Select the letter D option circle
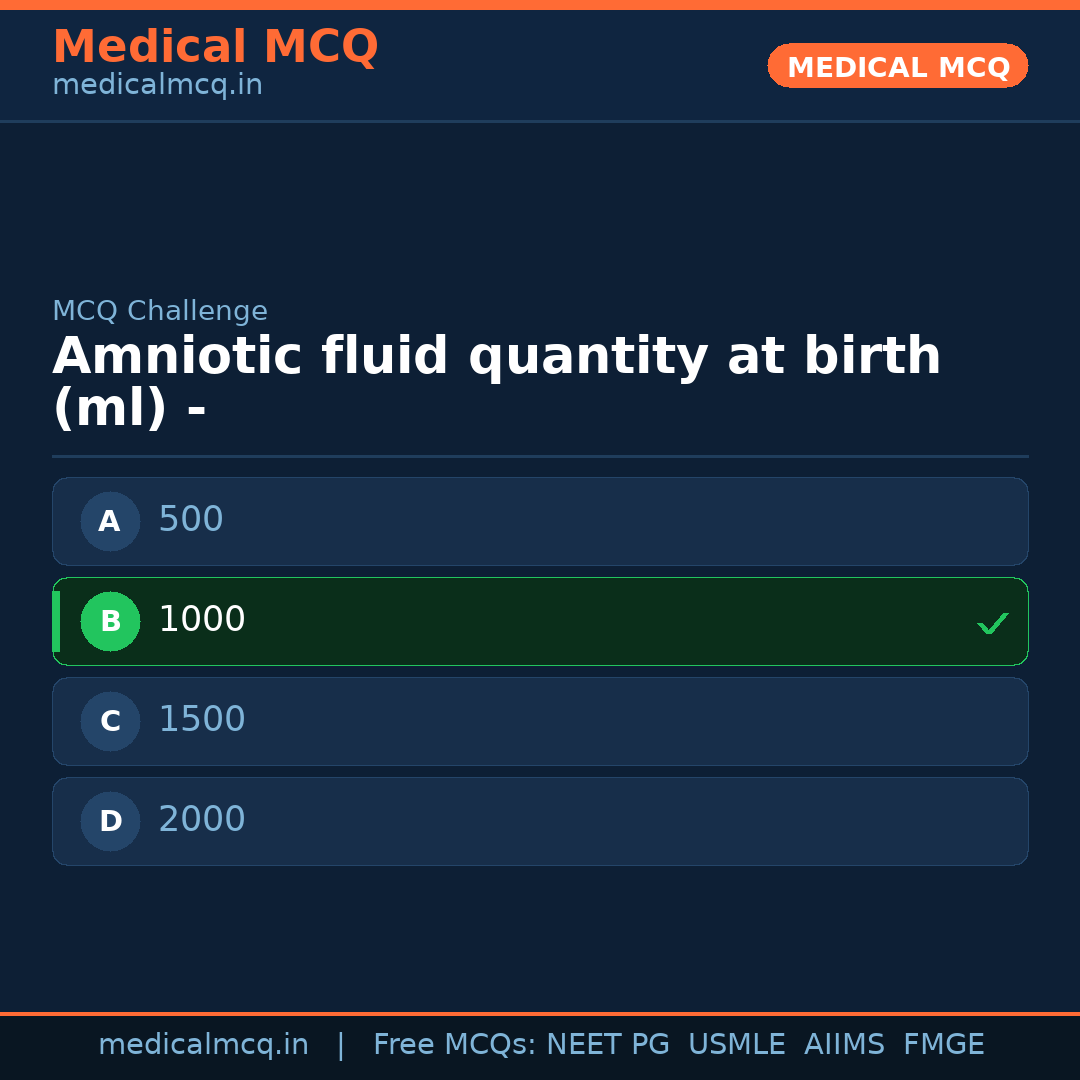Image resolution: width=1080 pixels, height=1080 pixels. (x=110, y=821)
